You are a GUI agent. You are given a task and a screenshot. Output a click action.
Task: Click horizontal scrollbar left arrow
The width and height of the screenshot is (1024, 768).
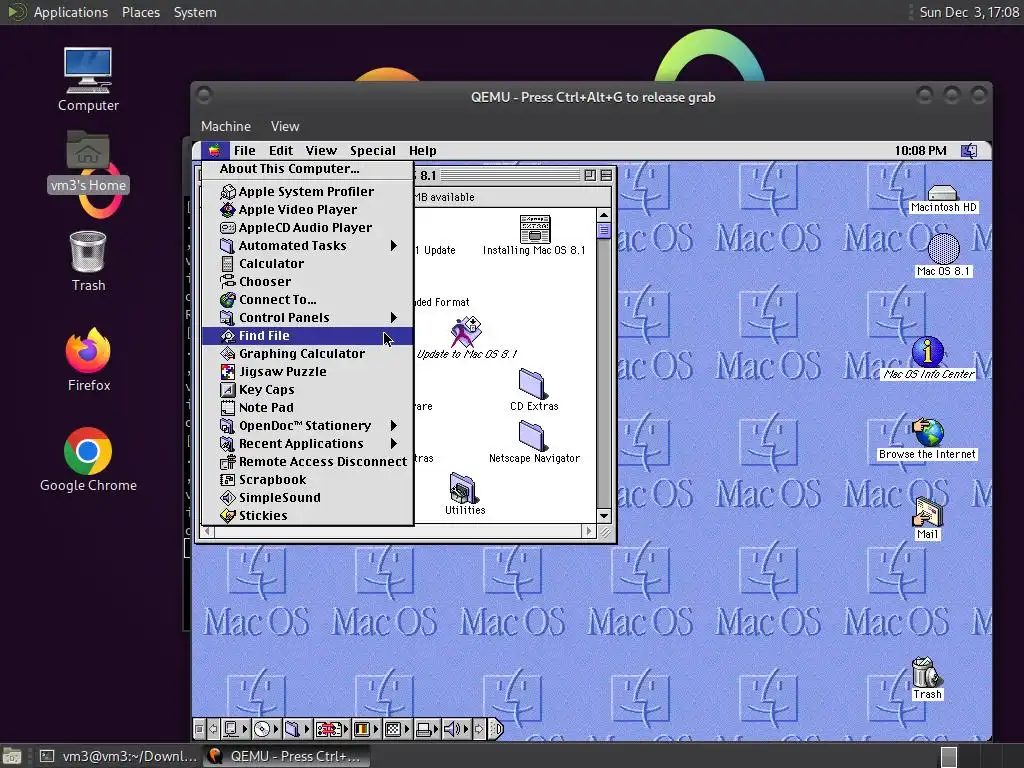coord(208,532)
